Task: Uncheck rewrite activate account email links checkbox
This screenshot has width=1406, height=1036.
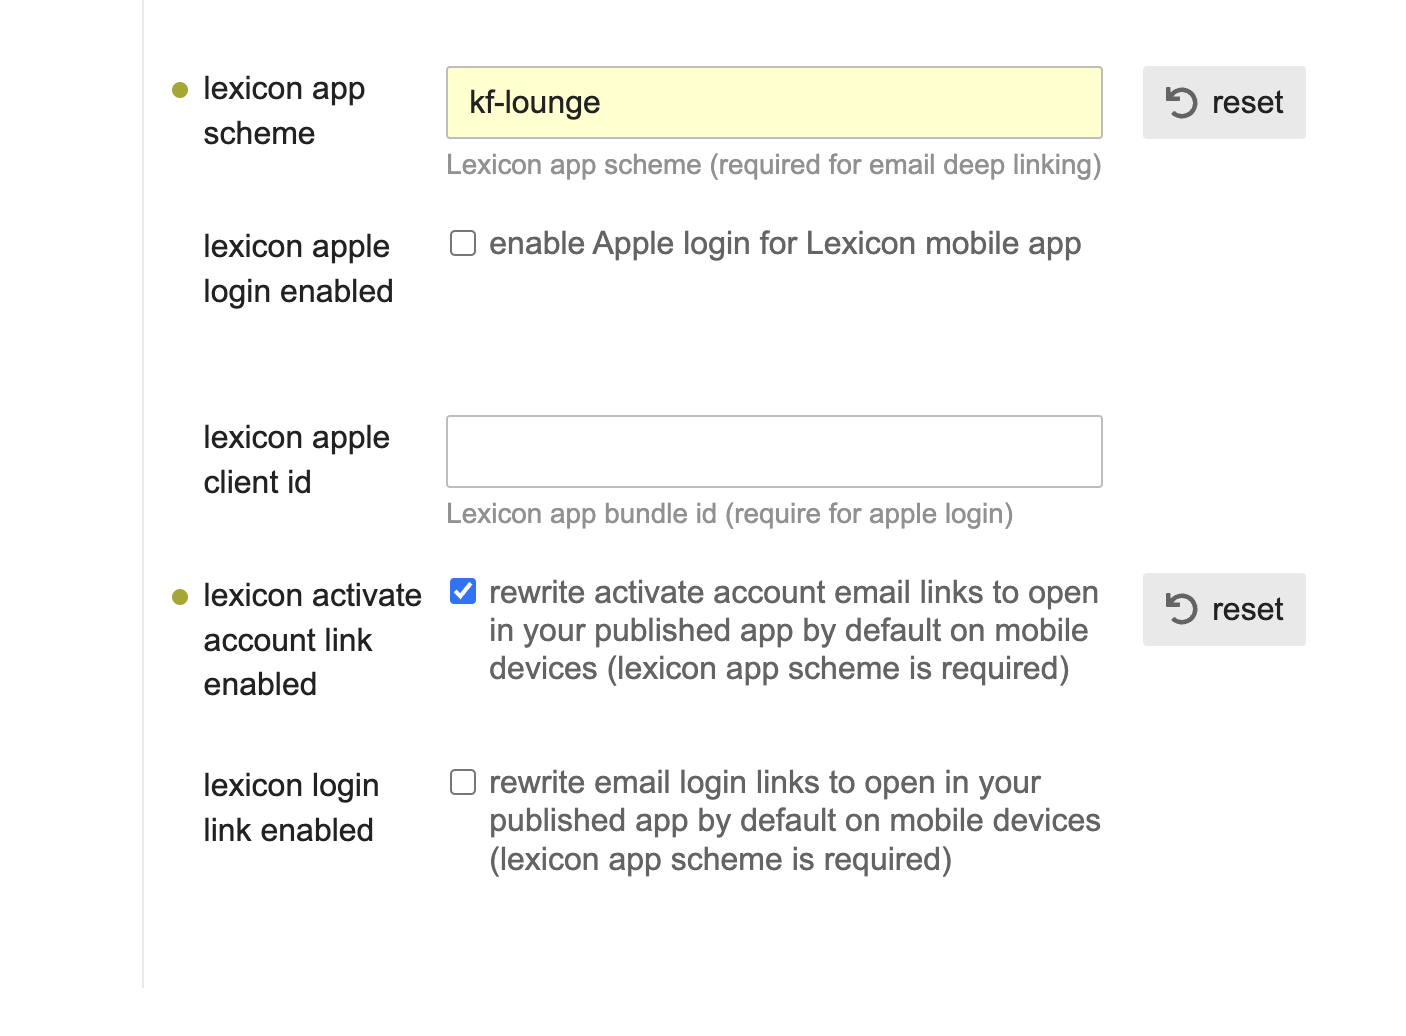Action: coord(463,592)
